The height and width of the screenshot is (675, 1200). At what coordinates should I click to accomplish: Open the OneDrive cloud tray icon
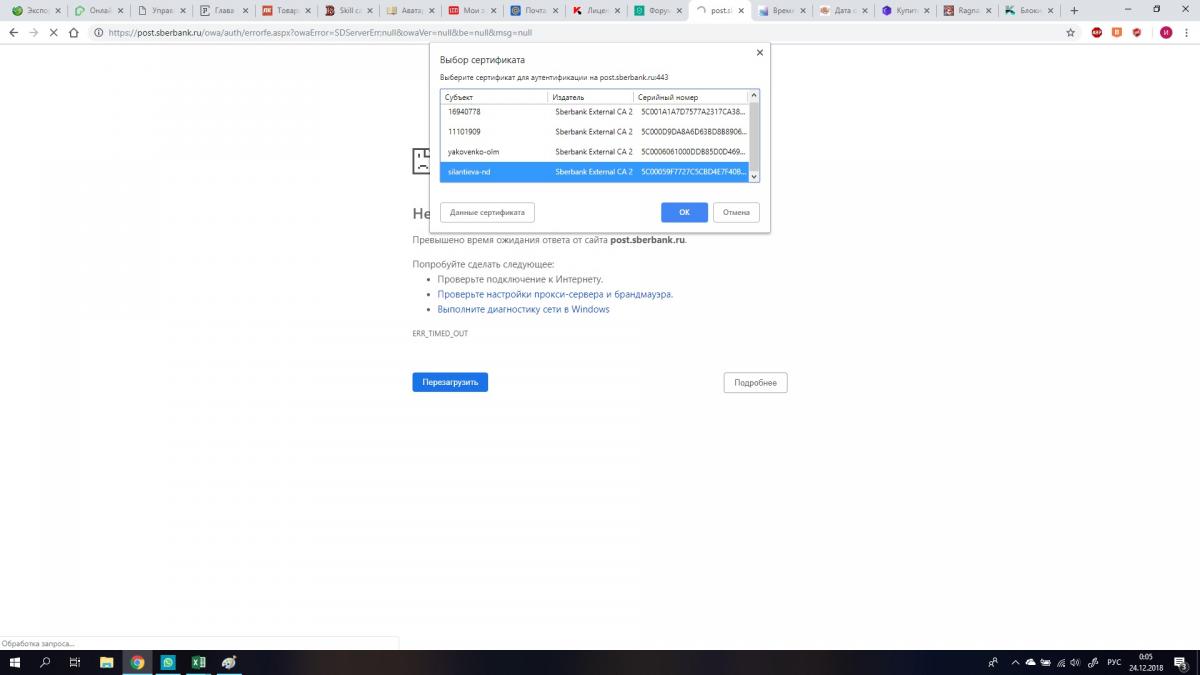(1031, 662)
